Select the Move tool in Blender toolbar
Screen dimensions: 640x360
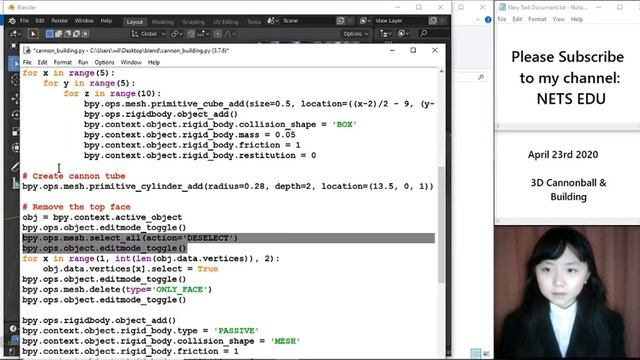coord(15,98)
